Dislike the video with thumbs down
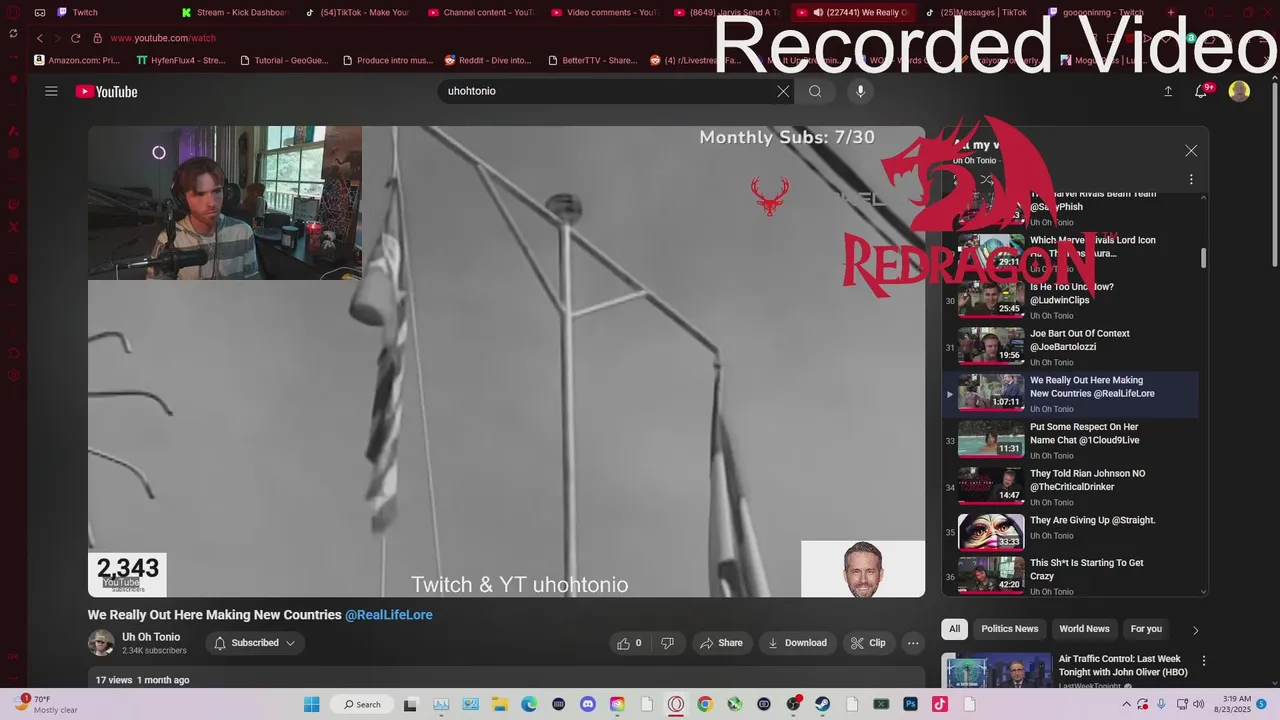Screen dimensions: 1280x720 click(x=668, y=643)
